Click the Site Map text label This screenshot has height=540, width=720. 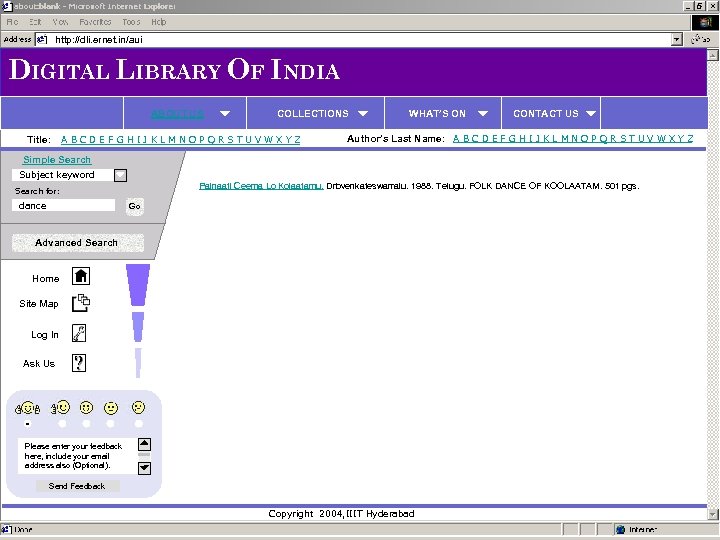click(39, 304)
